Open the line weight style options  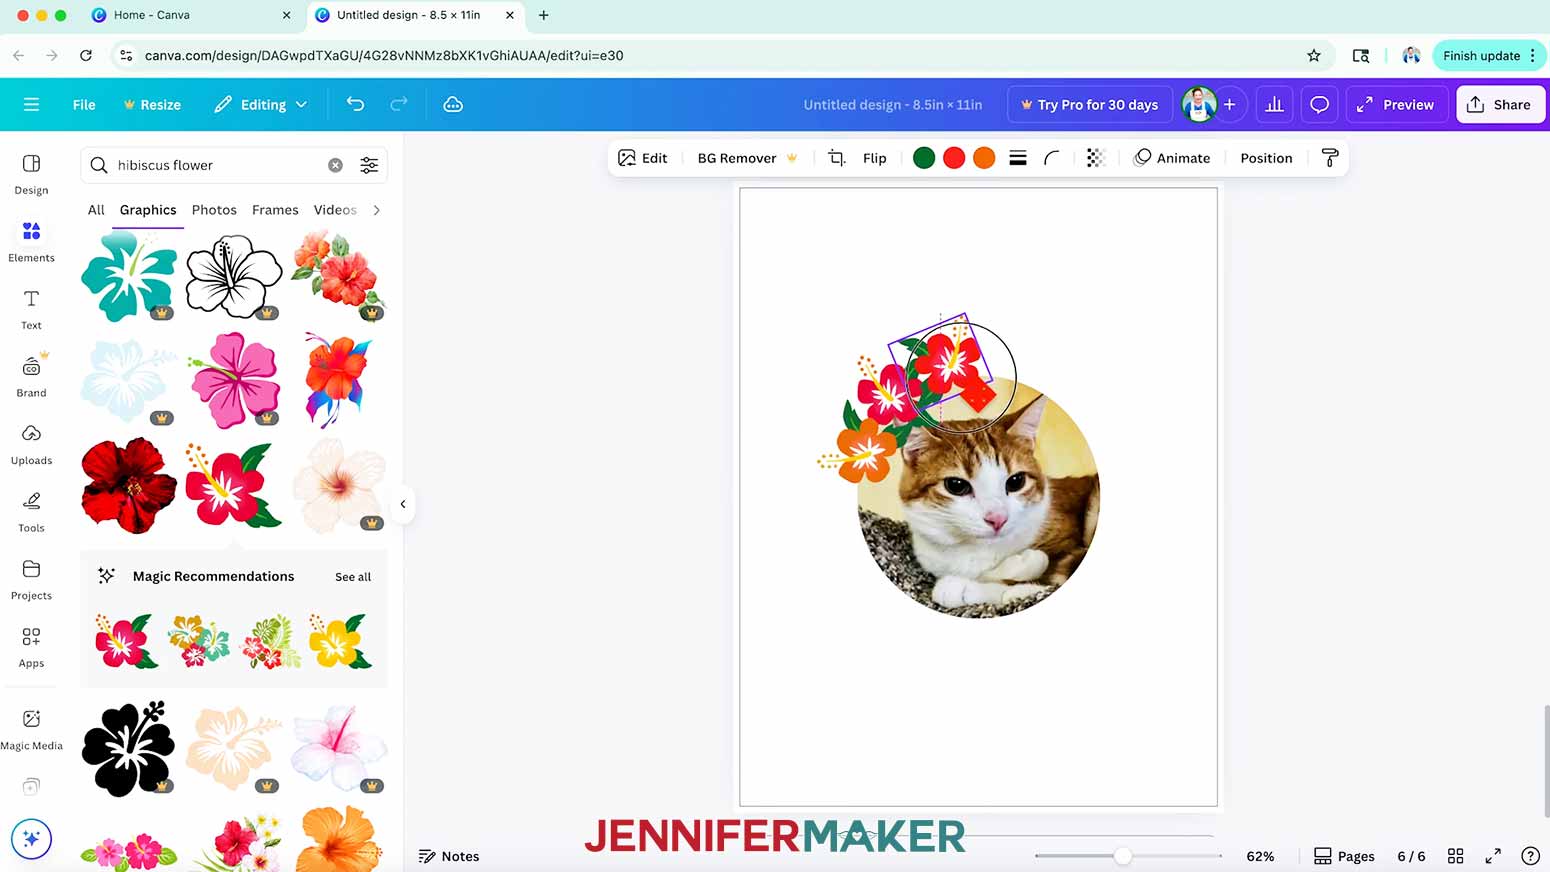tap(1018, 158)
